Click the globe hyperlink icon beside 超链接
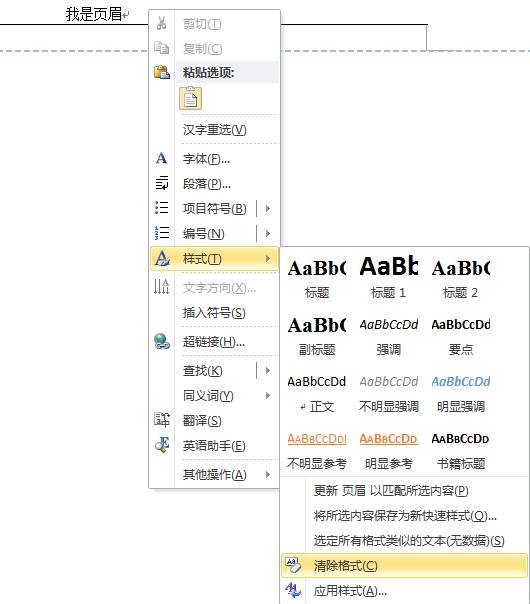 [x=162, y=341]
